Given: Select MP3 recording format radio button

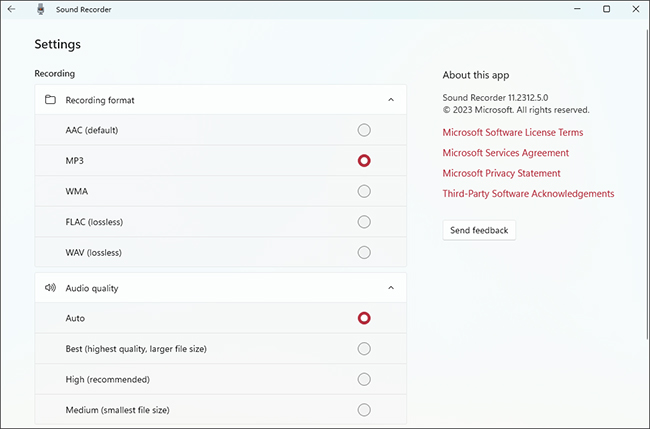Looking at the screenshot, I should [x=364, y=161].
